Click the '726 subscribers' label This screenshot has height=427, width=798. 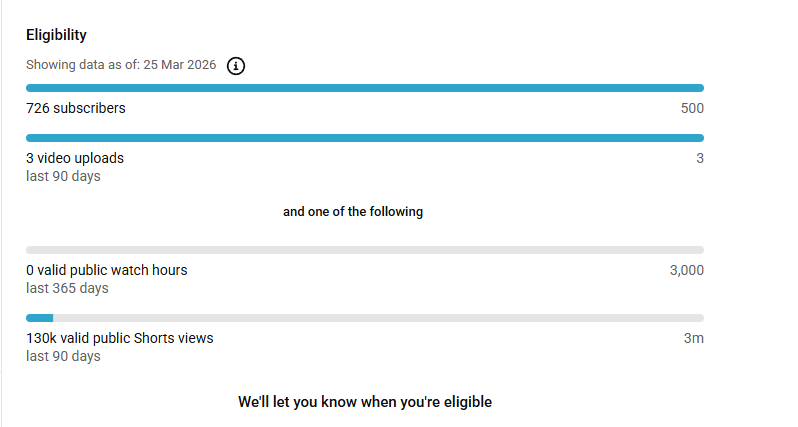pos(76,108)
